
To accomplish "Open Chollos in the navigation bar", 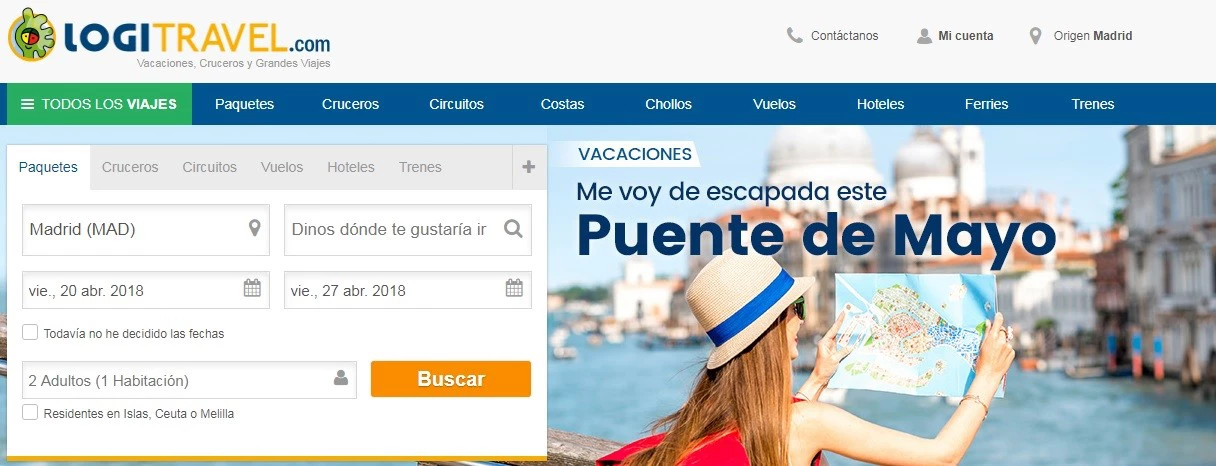I will point(668,104).
